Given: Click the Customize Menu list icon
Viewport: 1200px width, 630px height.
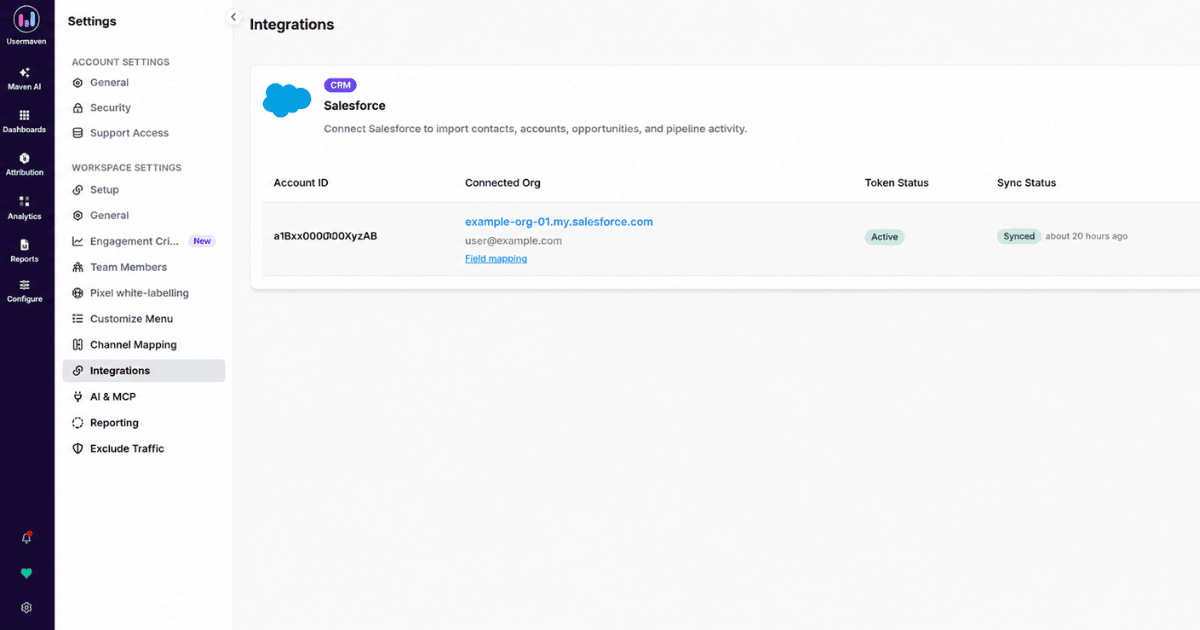Looking at the screenshot, I should tap(78, 319).
